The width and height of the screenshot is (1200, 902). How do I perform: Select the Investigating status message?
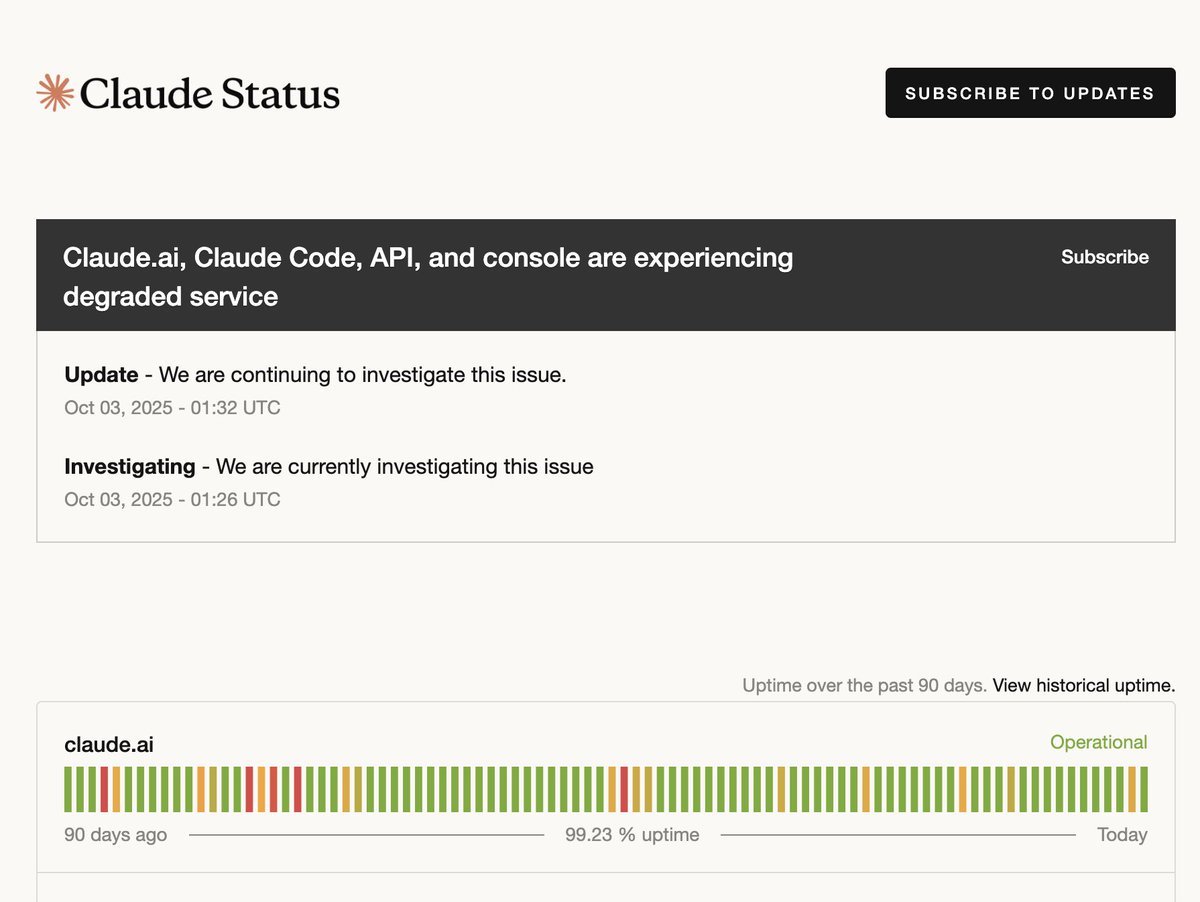point(329,466)
